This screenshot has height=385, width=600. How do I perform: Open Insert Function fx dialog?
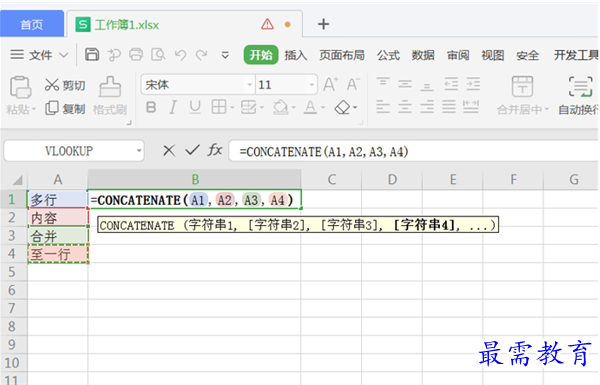click(215, 150)
